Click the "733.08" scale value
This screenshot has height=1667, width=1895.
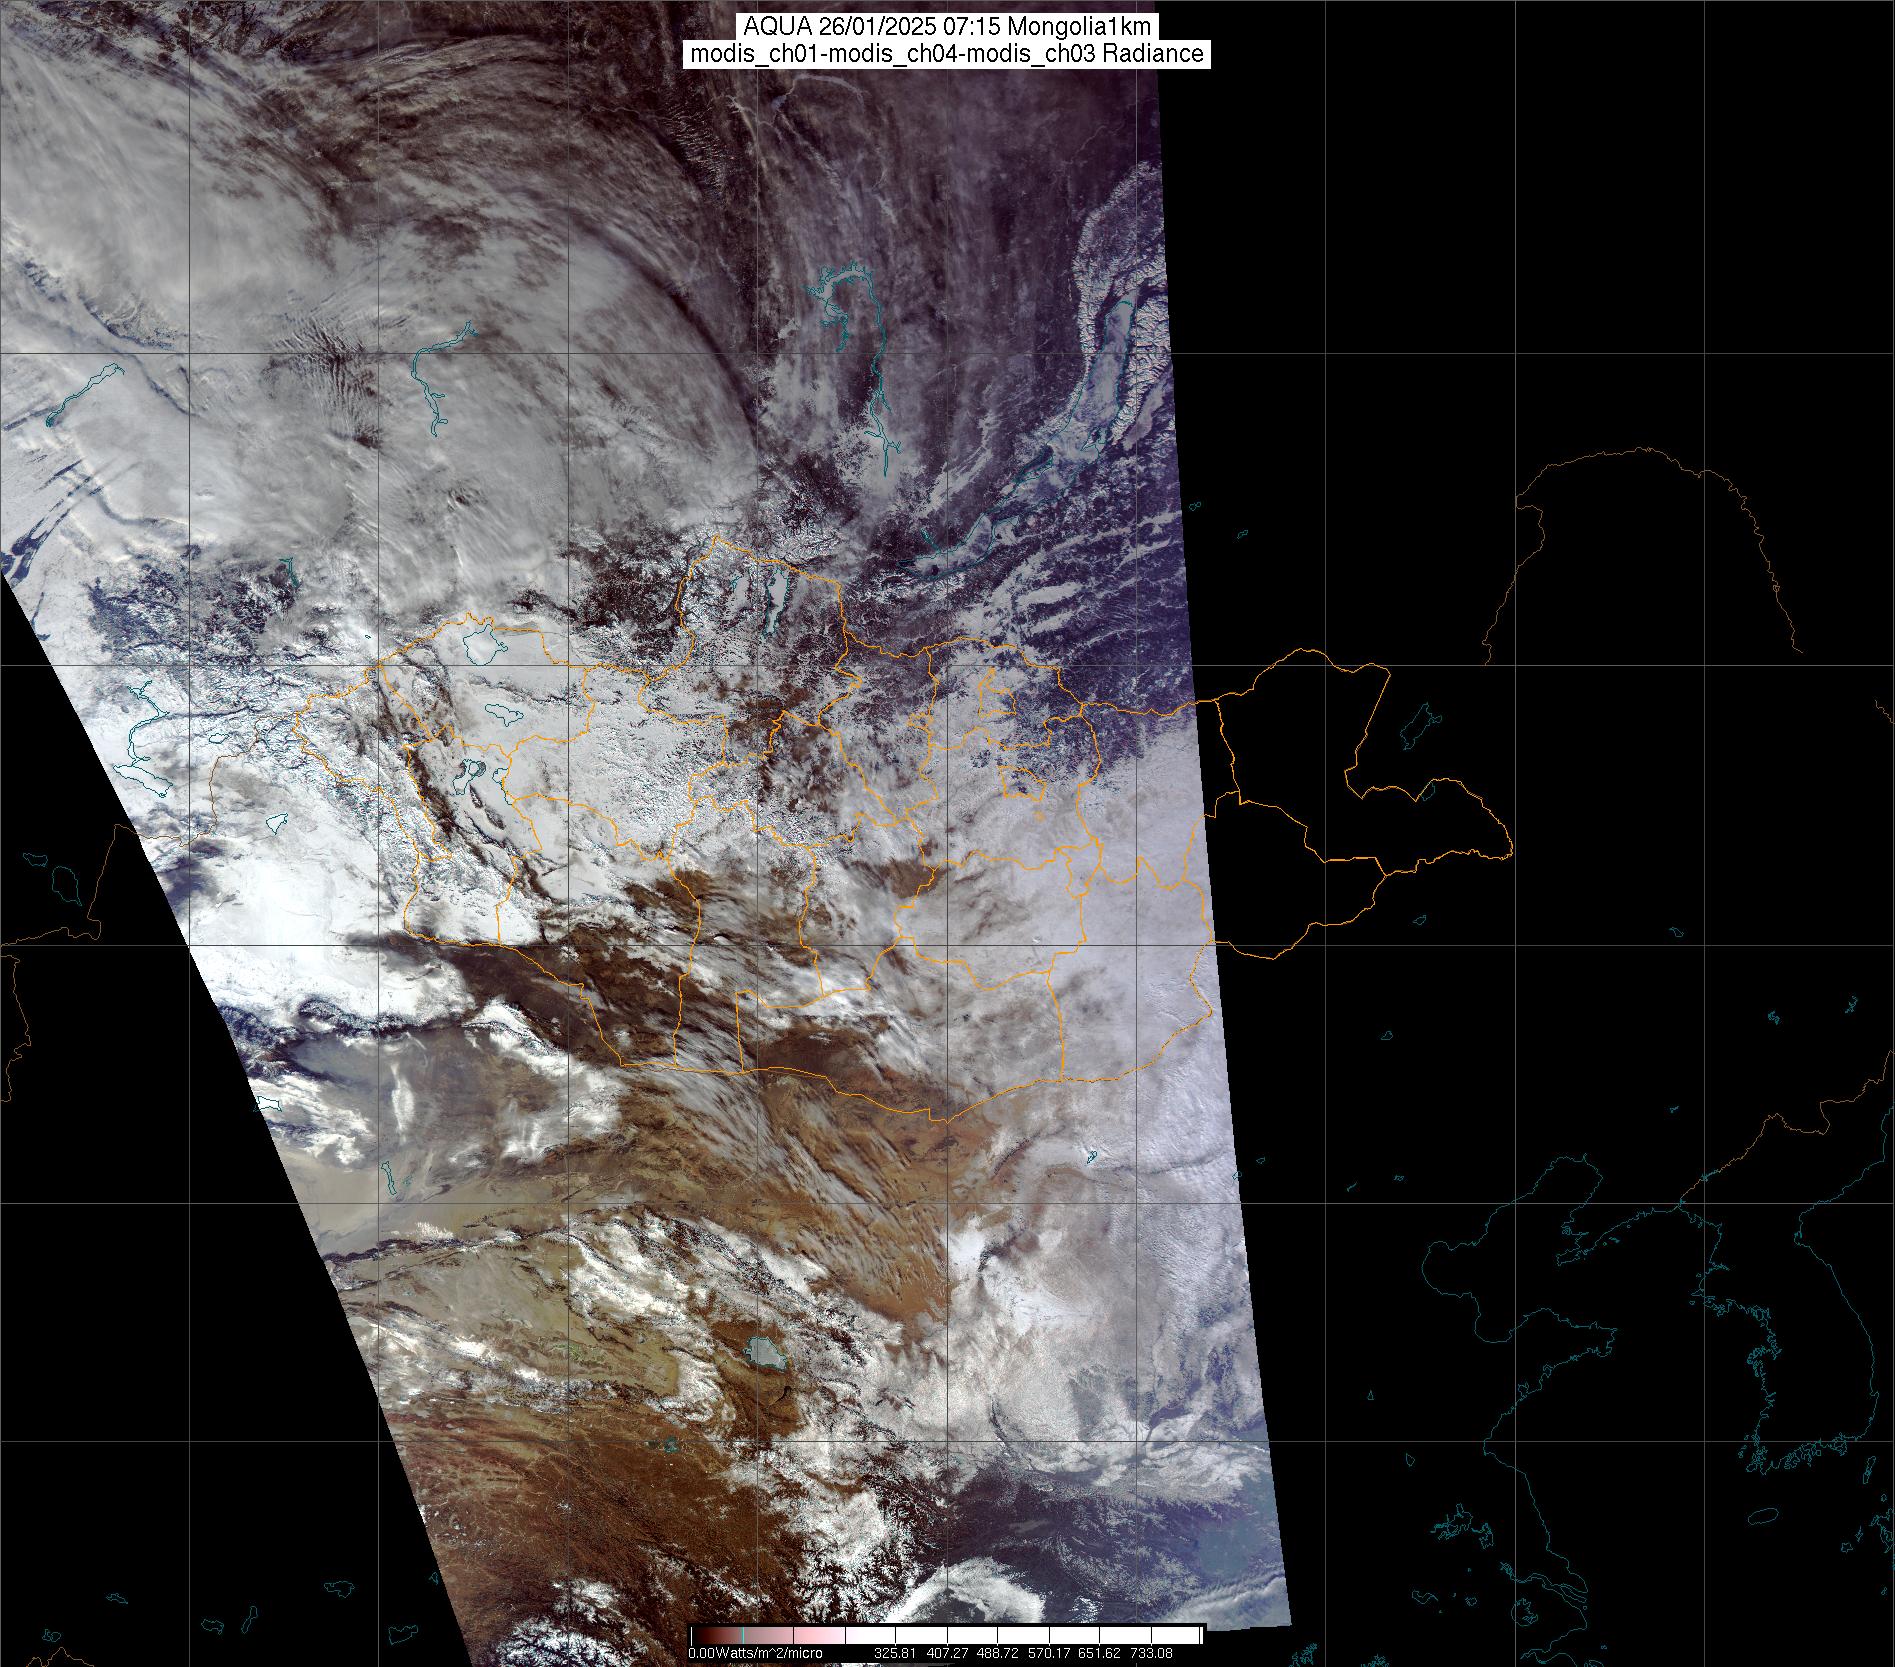(x=1151, y=1653)
